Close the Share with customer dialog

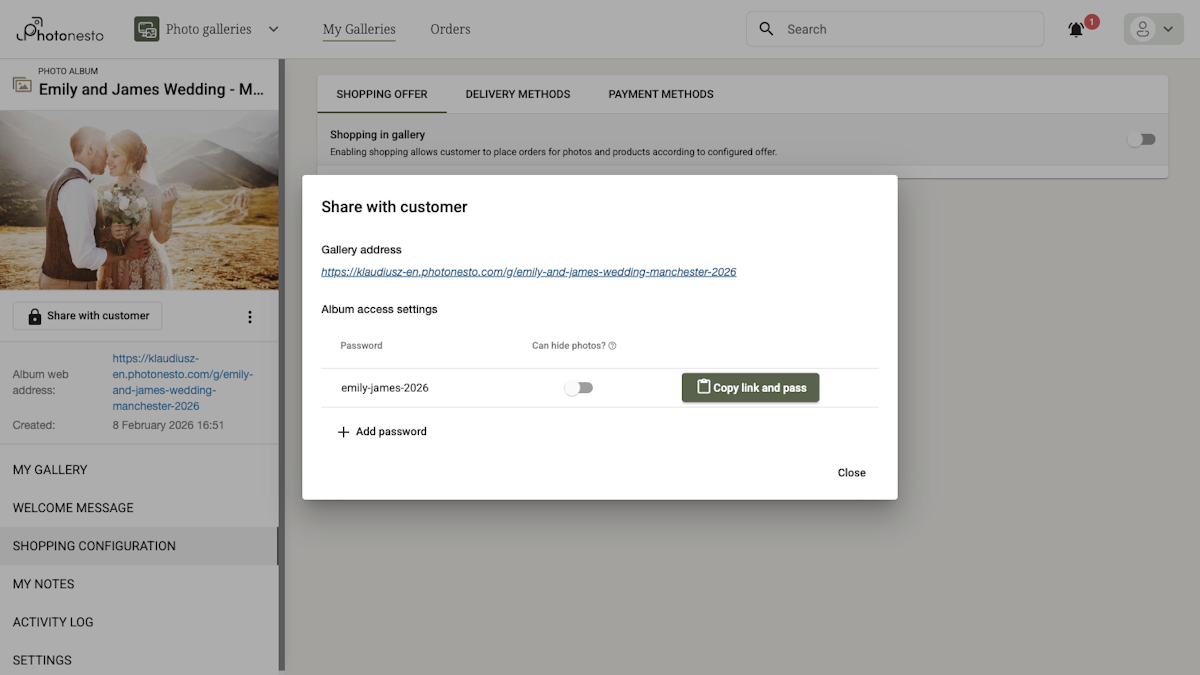pos(851,472)
